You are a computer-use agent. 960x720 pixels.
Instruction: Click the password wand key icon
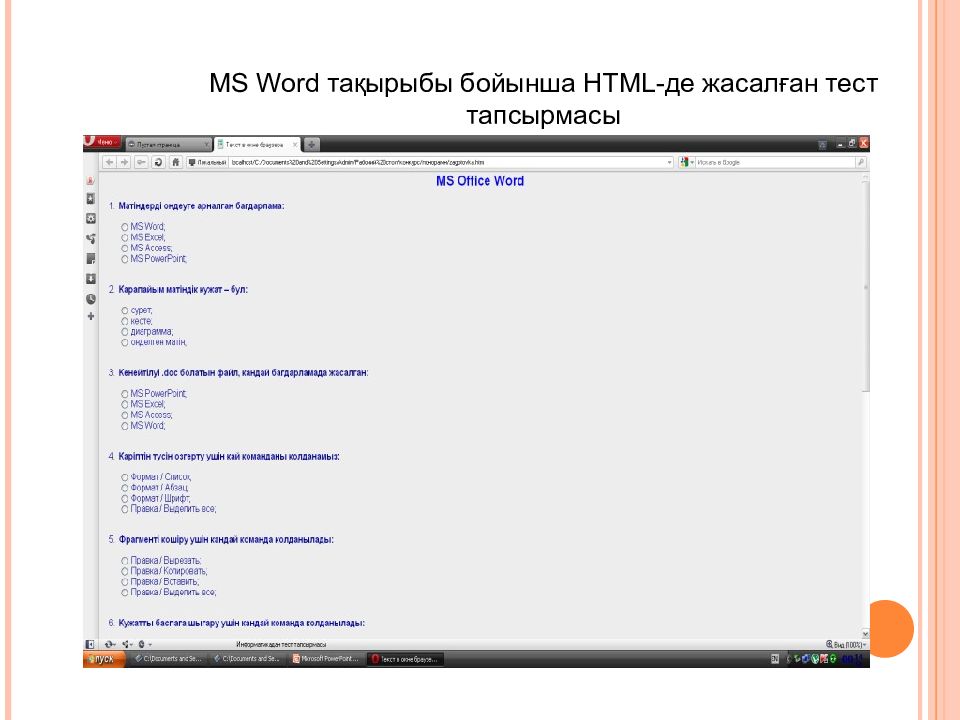[141, 162]
